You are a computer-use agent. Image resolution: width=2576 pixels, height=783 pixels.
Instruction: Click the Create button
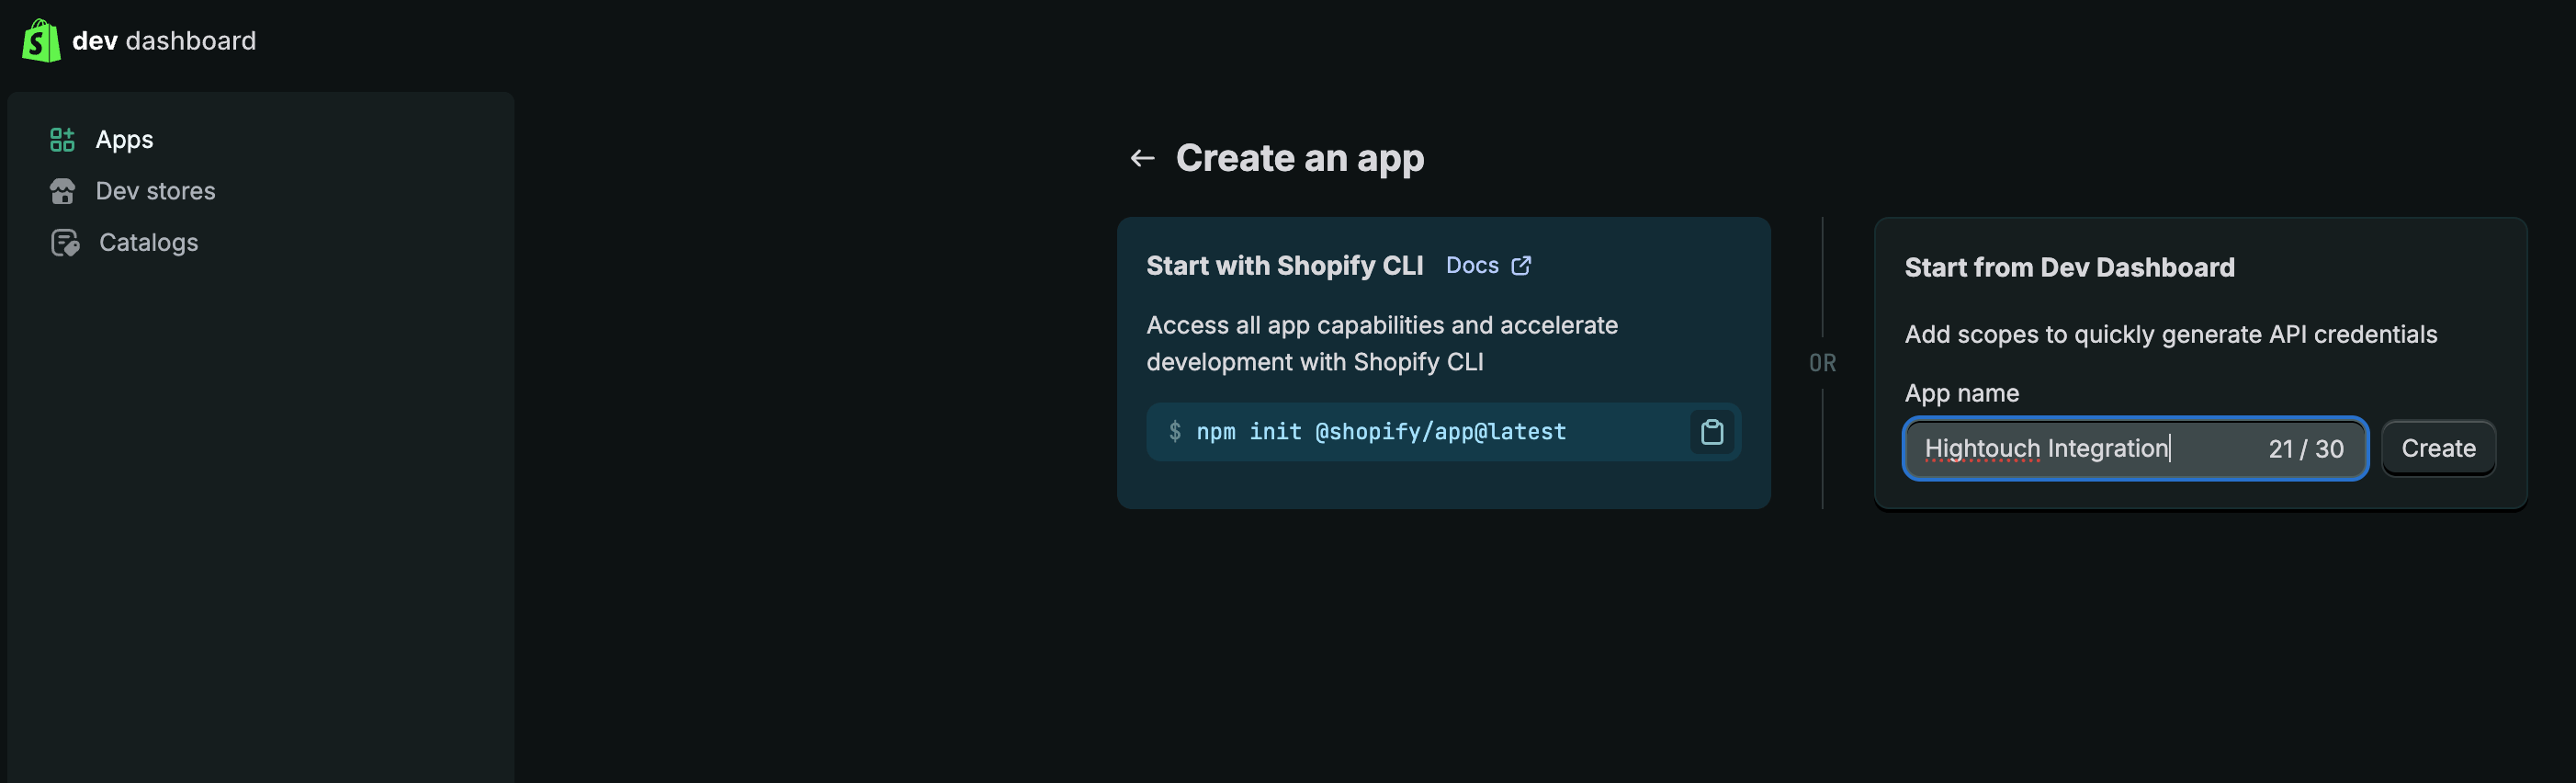(2438, 448)
